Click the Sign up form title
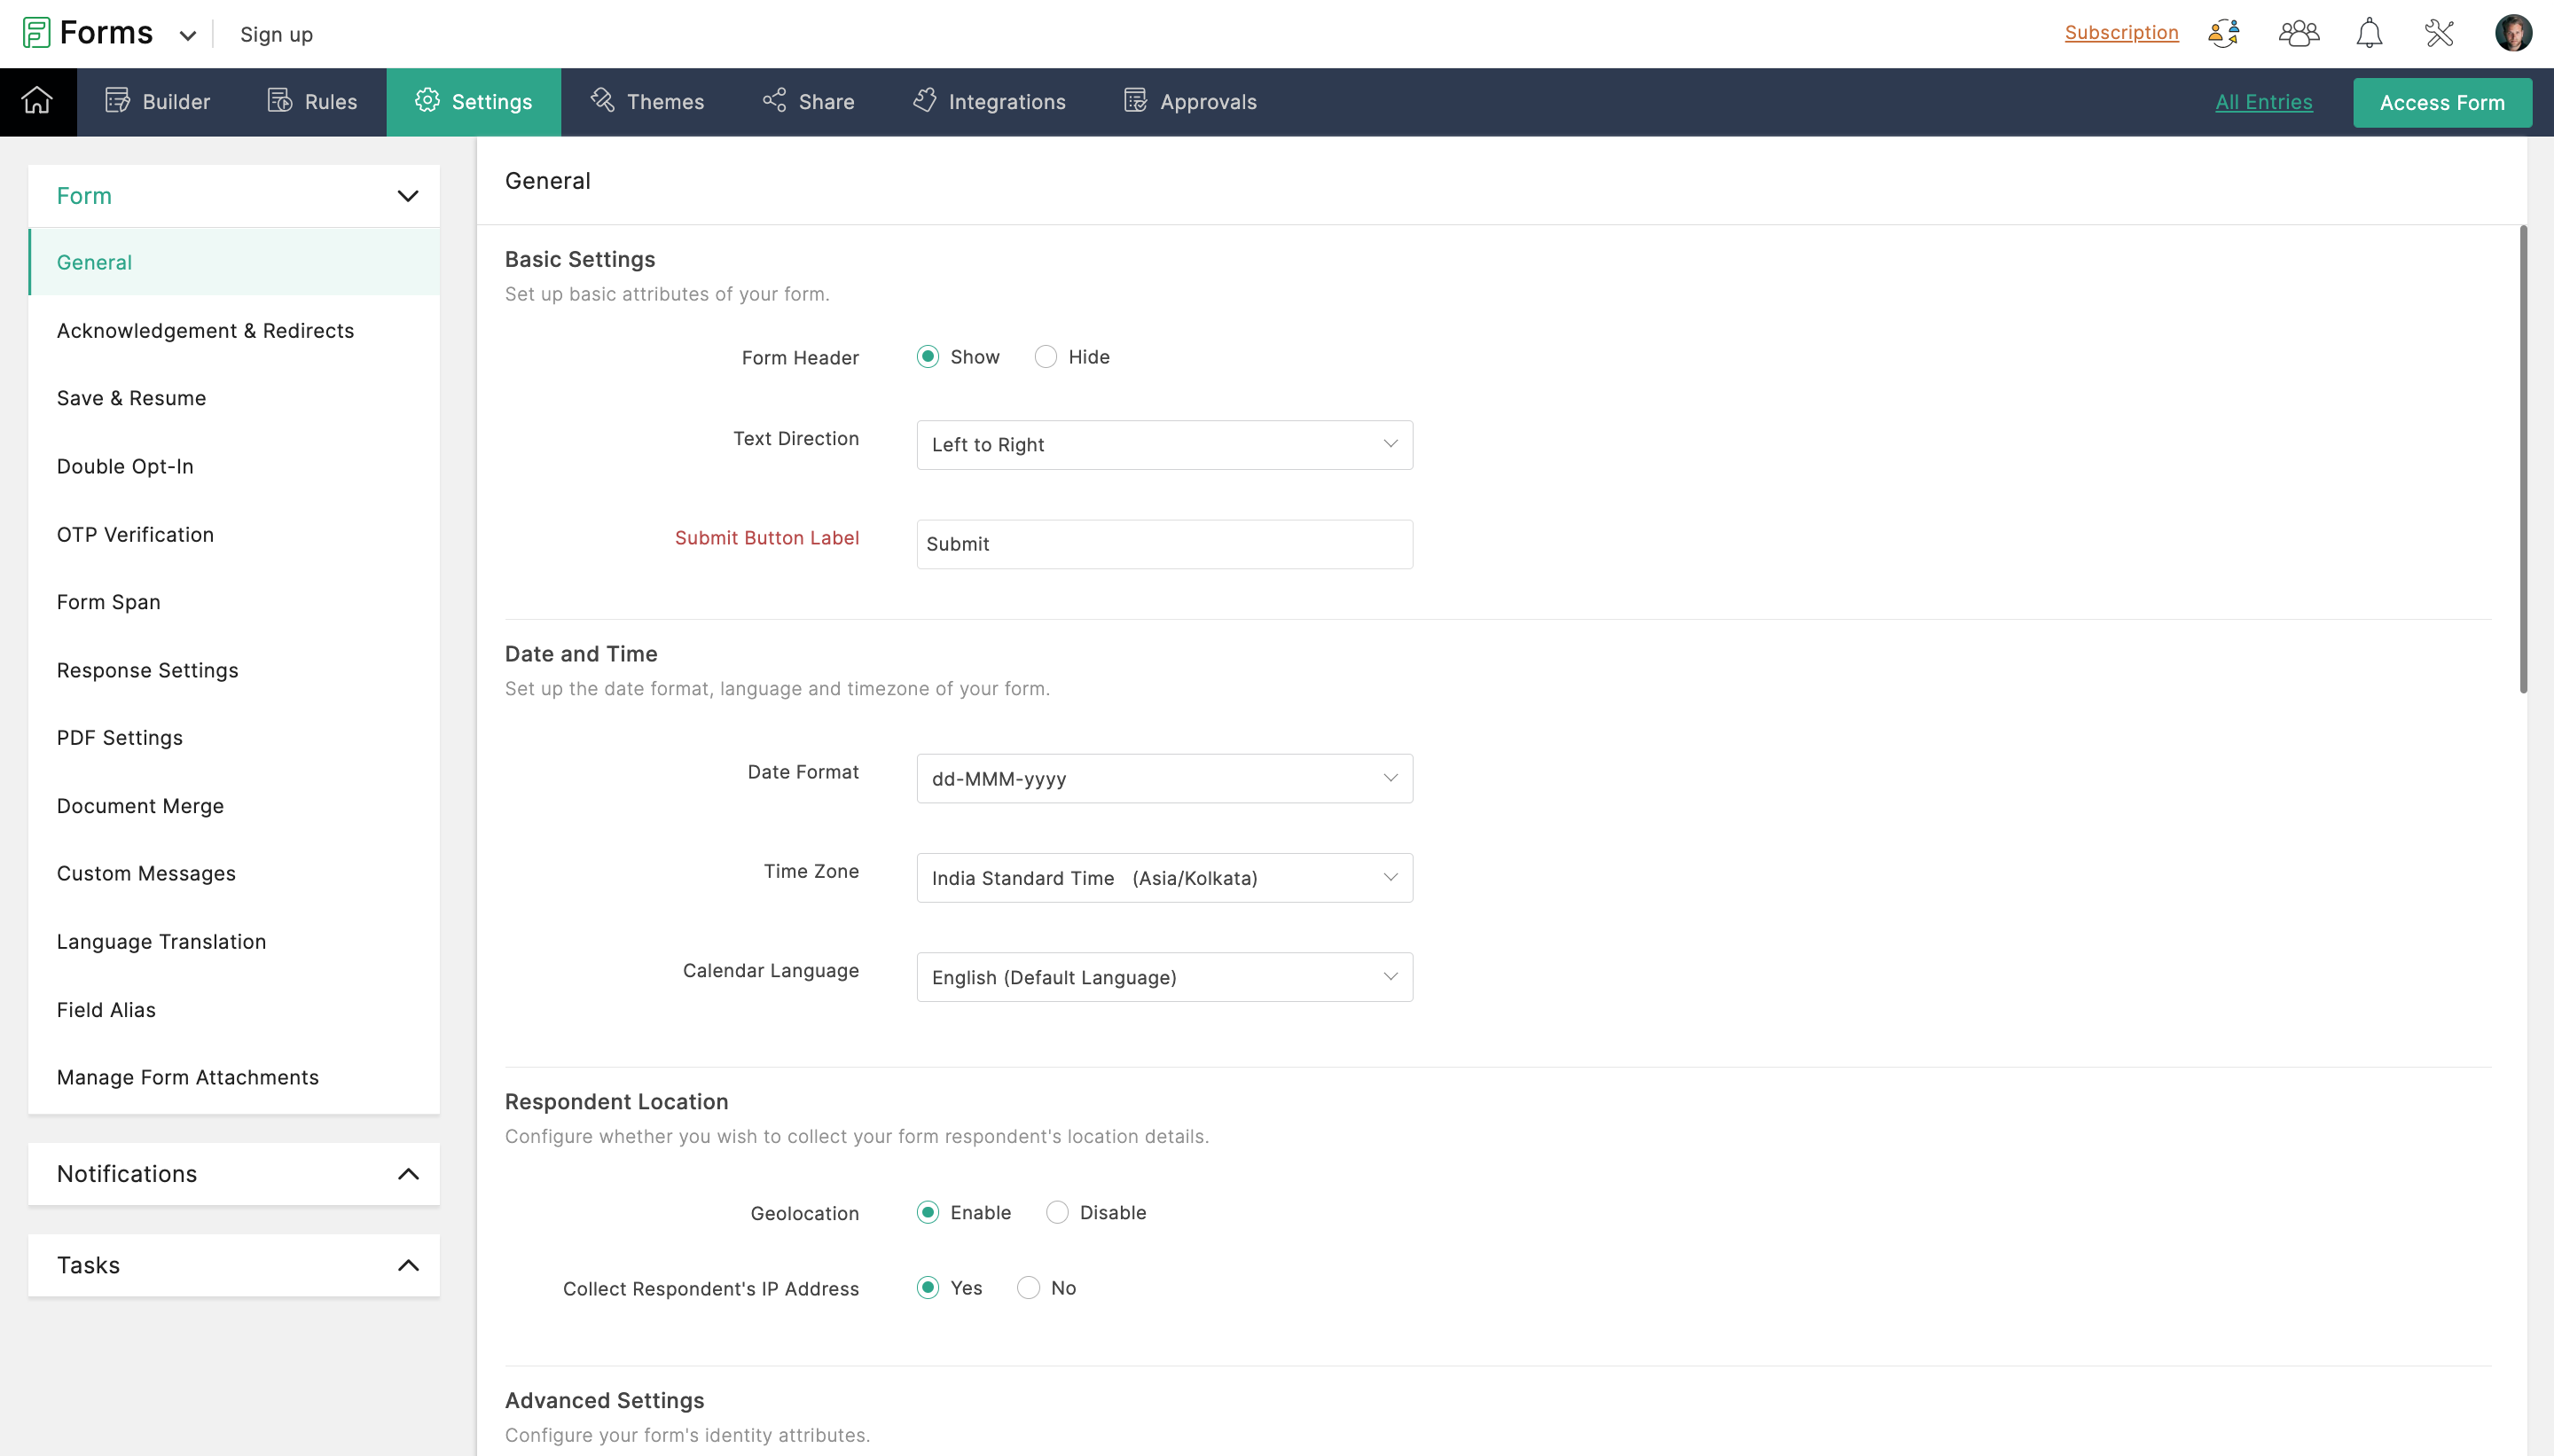The image size is (2554, 1456). point(276,35)
